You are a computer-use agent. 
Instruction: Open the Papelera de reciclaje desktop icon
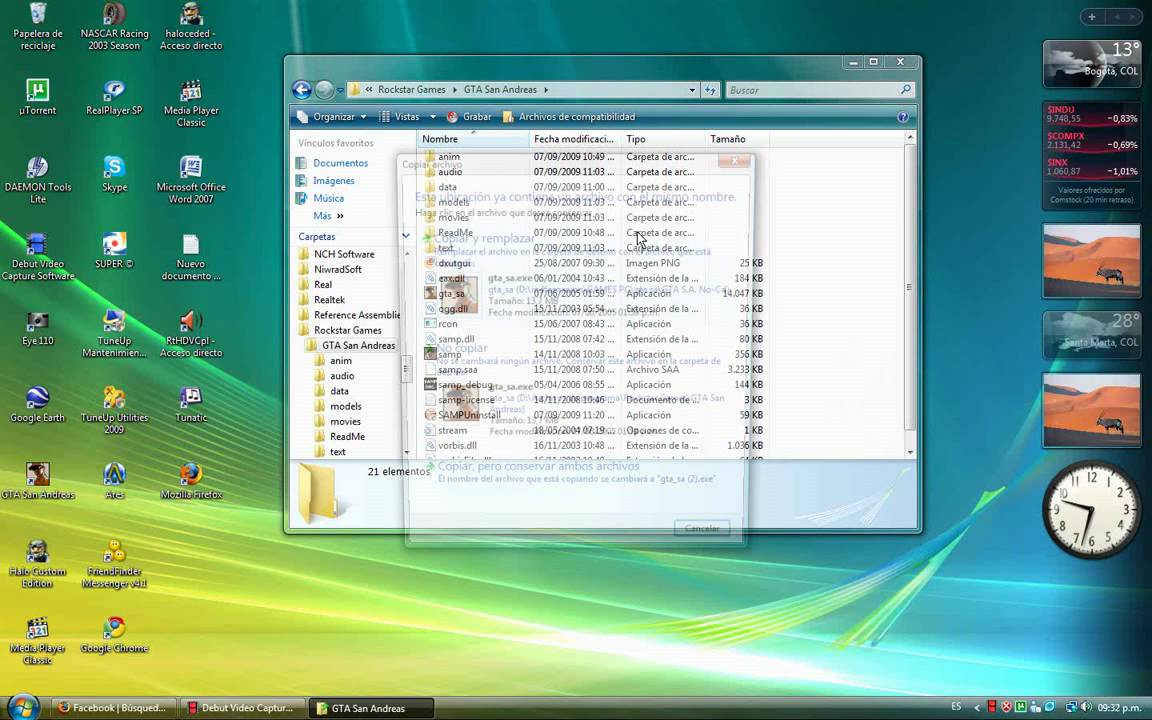coord(37,27)
